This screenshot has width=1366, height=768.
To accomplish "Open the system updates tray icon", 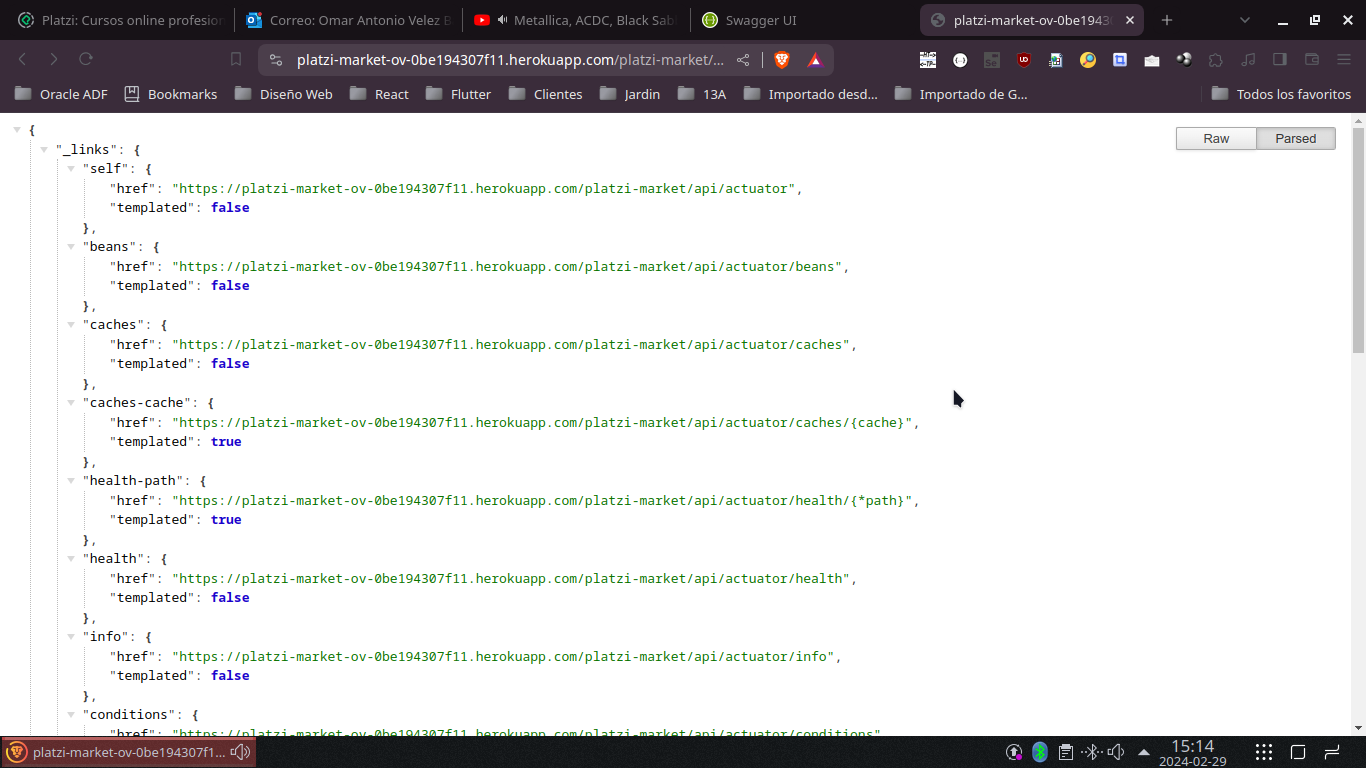I will (1013, 752).
